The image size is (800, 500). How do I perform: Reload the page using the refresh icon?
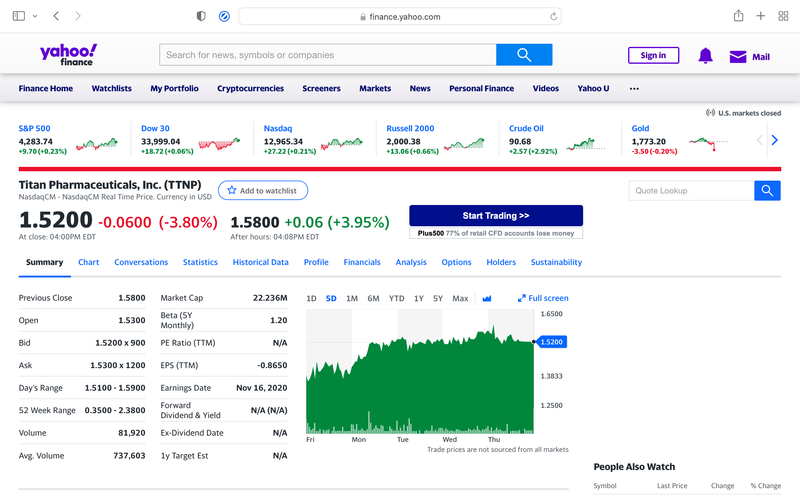[553, 16]
